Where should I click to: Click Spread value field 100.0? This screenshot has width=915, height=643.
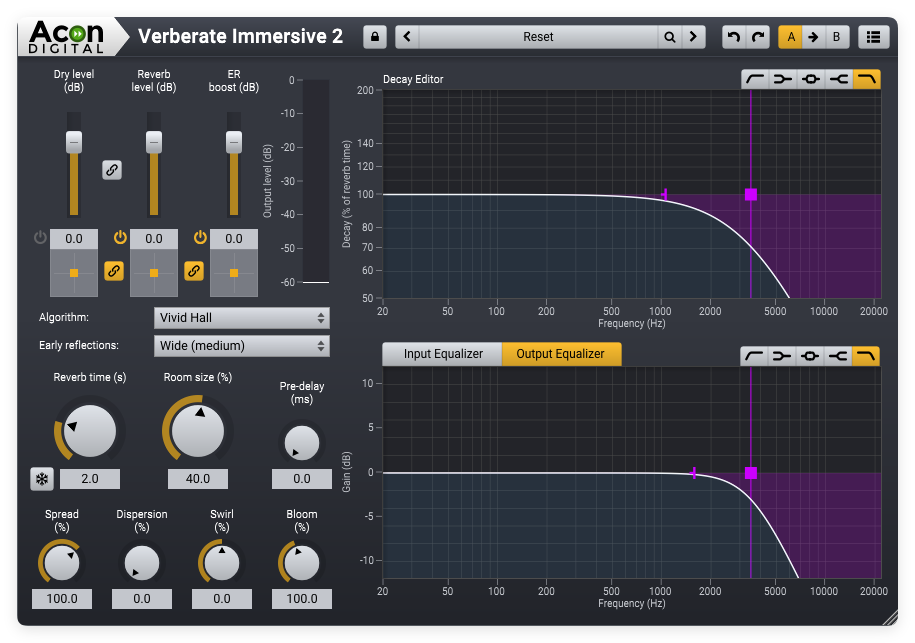point(62,599)
